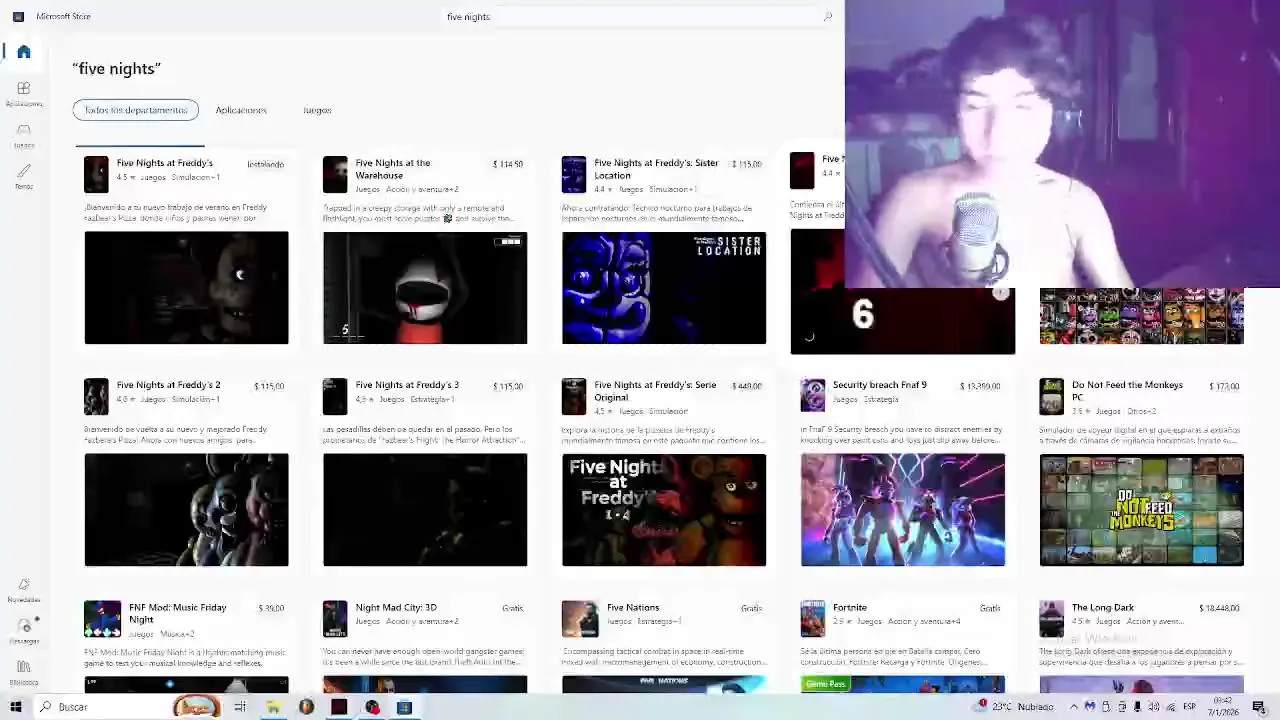Open Do Not Feed the Monkeys icon
Viewport: 1280px width, 720px height.
1052,396
